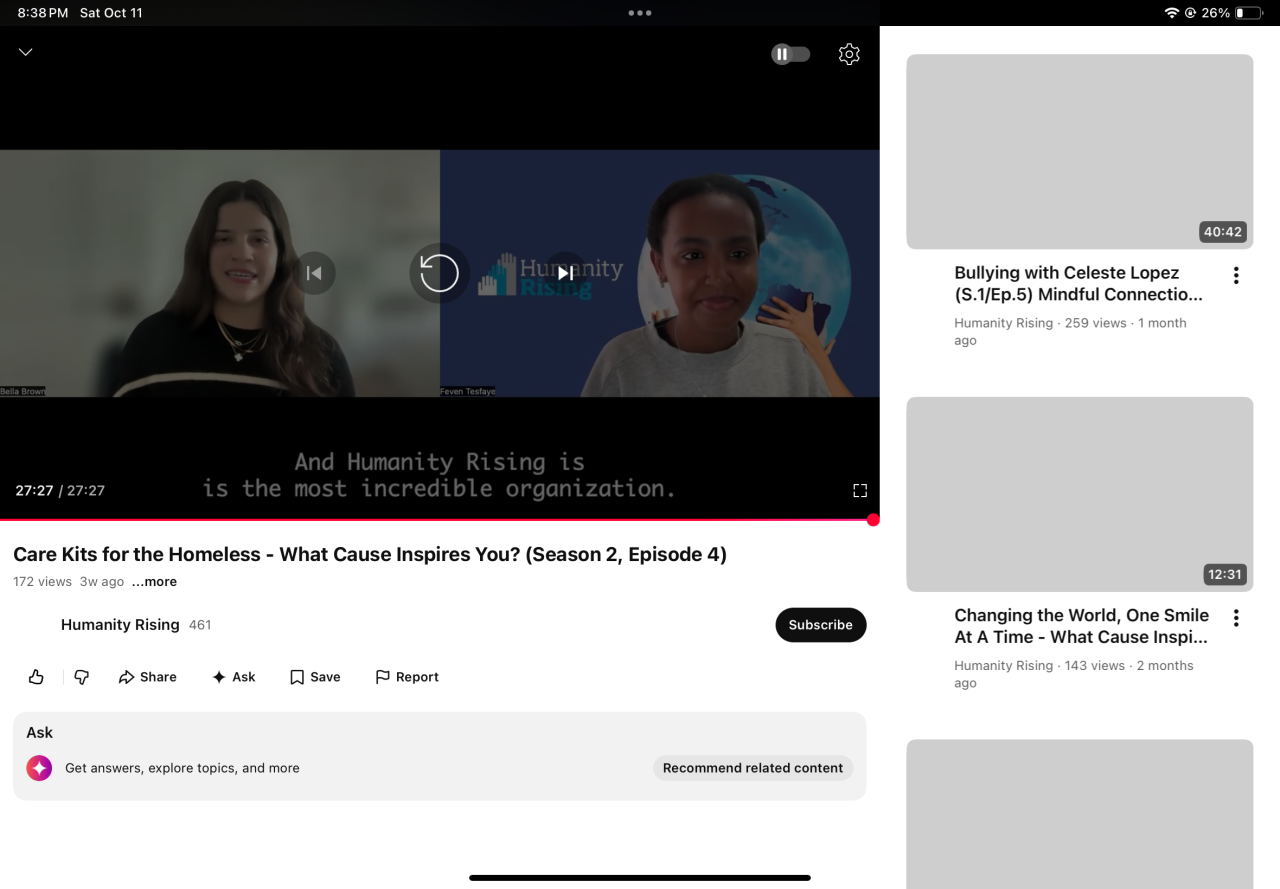Dislike the video with thumbs down
The height and width of the screenshot is (889, 1280).
point(82,677)
